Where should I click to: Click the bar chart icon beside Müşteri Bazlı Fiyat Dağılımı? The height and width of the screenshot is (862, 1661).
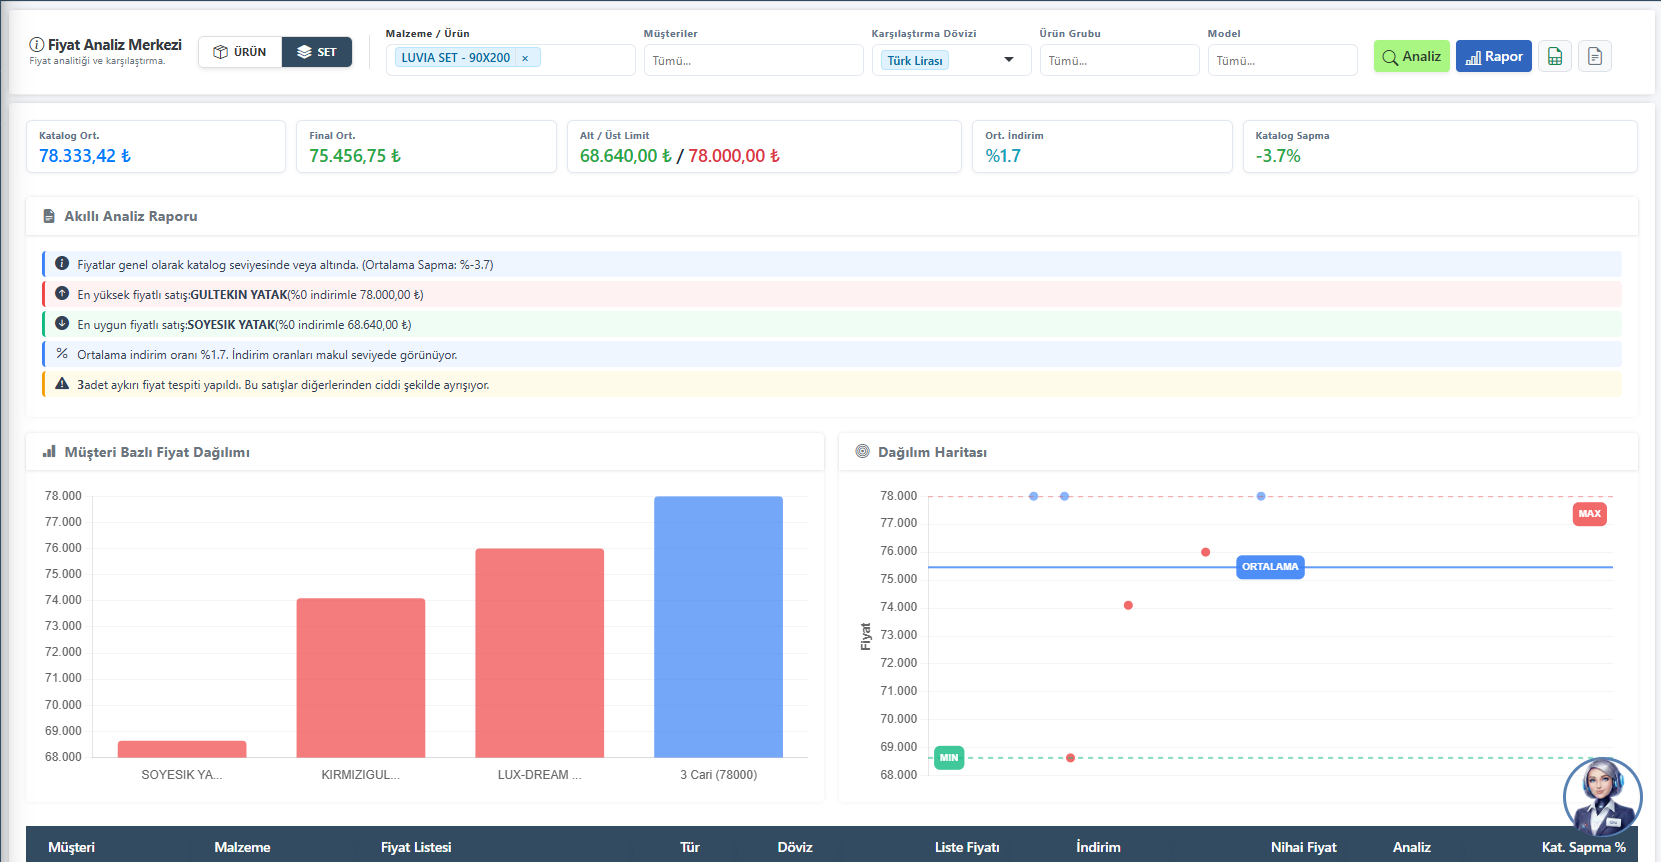coord(49,452)
